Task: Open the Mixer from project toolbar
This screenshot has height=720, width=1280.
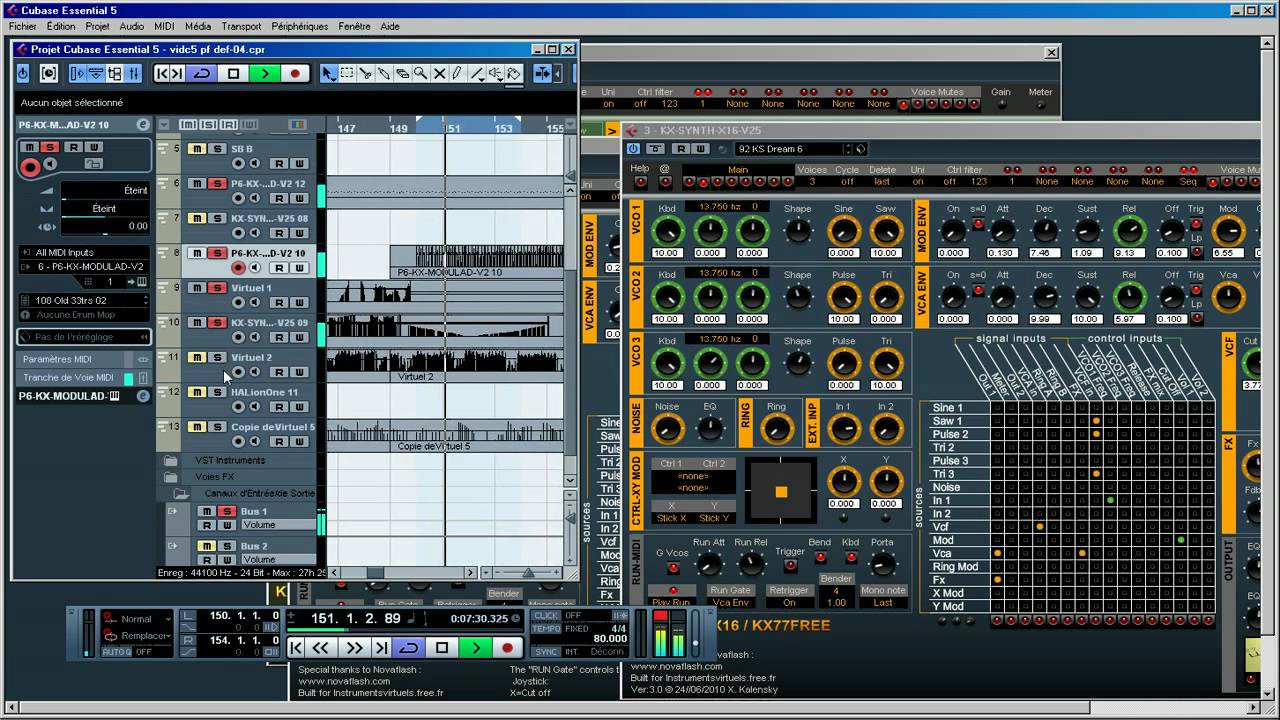Action: tap(134, 73)
